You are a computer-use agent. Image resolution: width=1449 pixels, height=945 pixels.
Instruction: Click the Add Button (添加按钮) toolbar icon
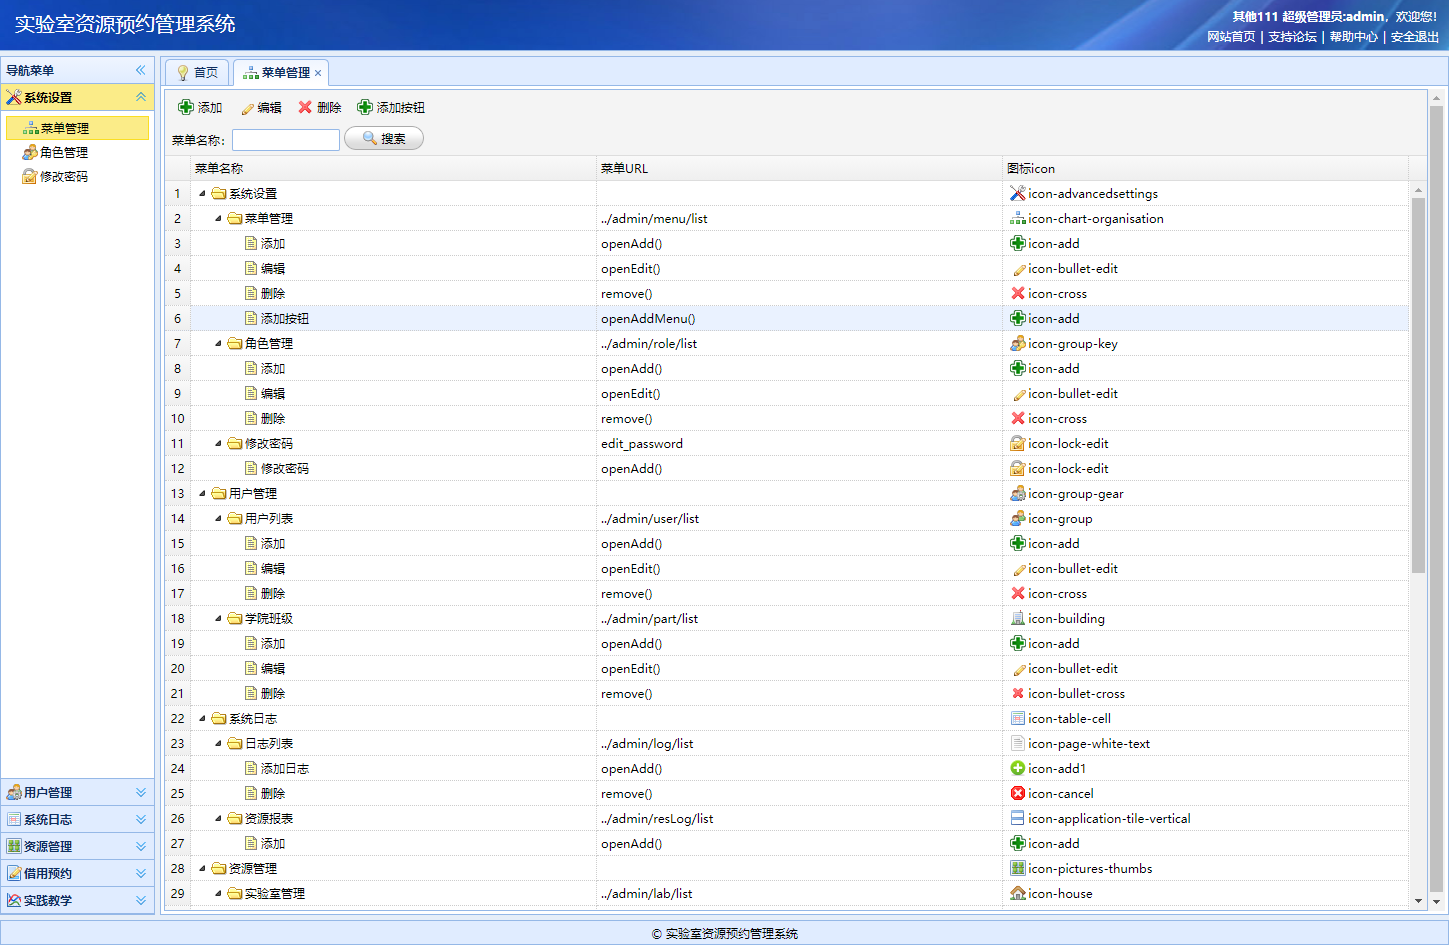coord(365,107)
